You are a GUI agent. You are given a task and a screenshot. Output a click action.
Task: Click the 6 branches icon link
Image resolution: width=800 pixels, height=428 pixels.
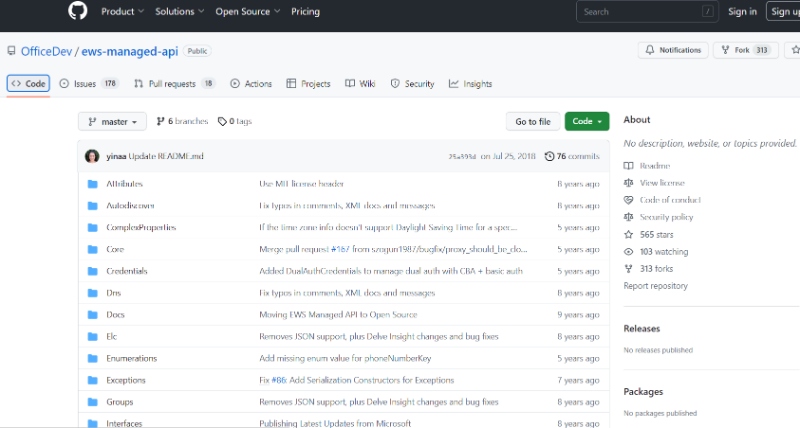(x=160, y=122)
